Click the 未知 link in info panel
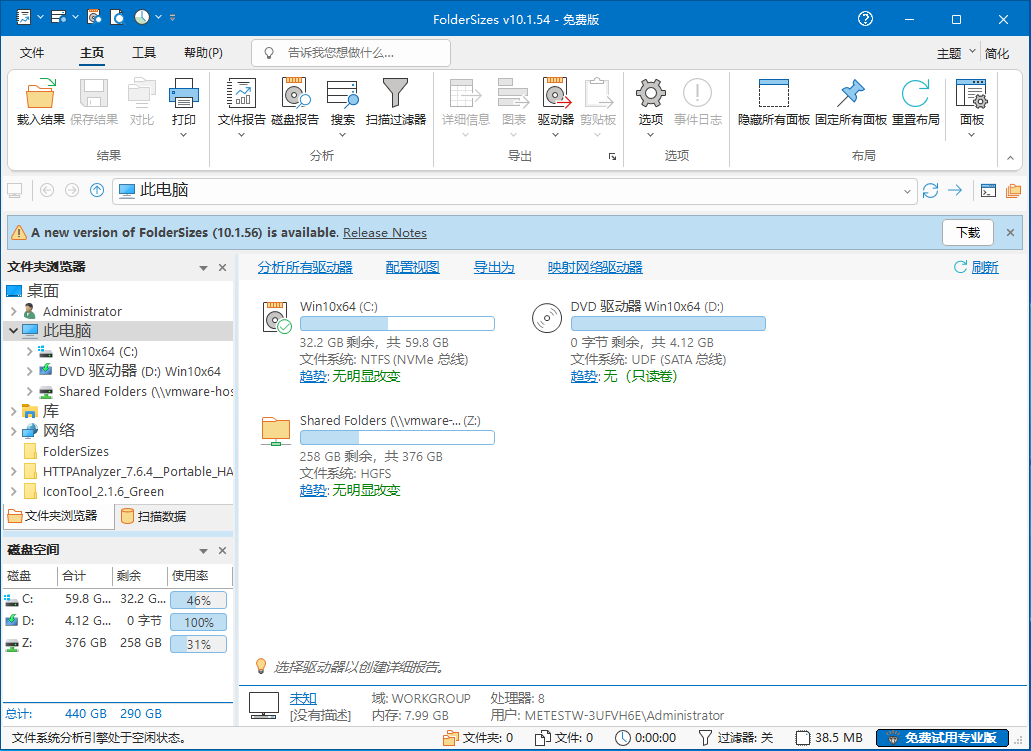The width and height of the screenshot is (1031, 751). point(303,698)
